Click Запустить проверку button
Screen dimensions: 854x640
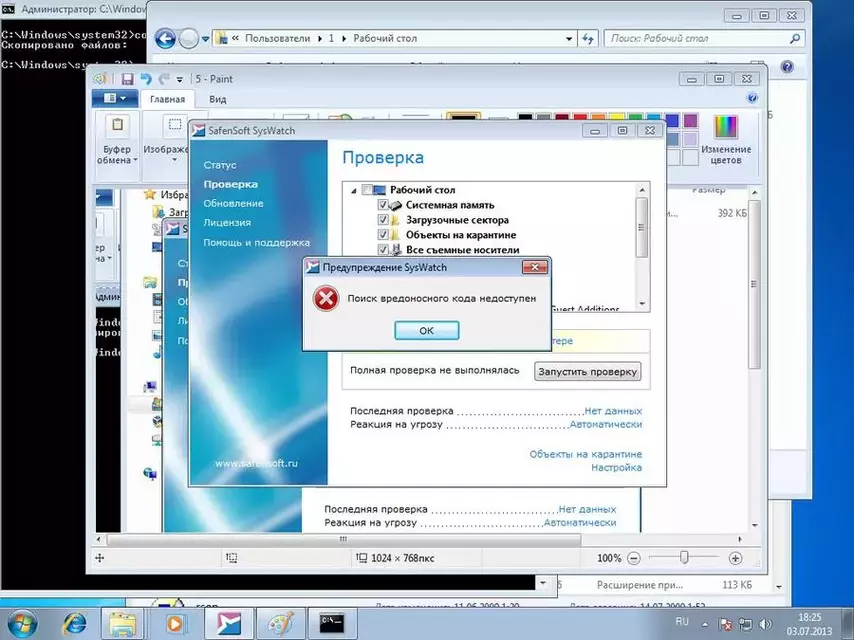coord(587,371)
